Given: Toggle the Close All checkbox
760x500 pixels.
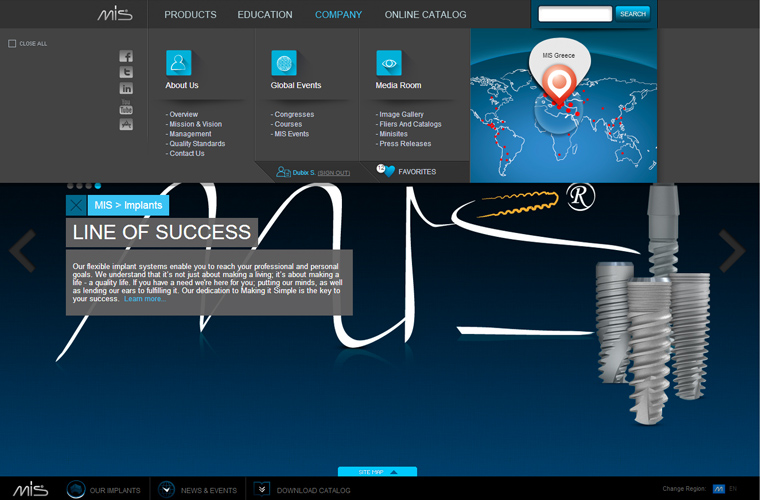Looking at the screenshot, I should coord(12,44).
